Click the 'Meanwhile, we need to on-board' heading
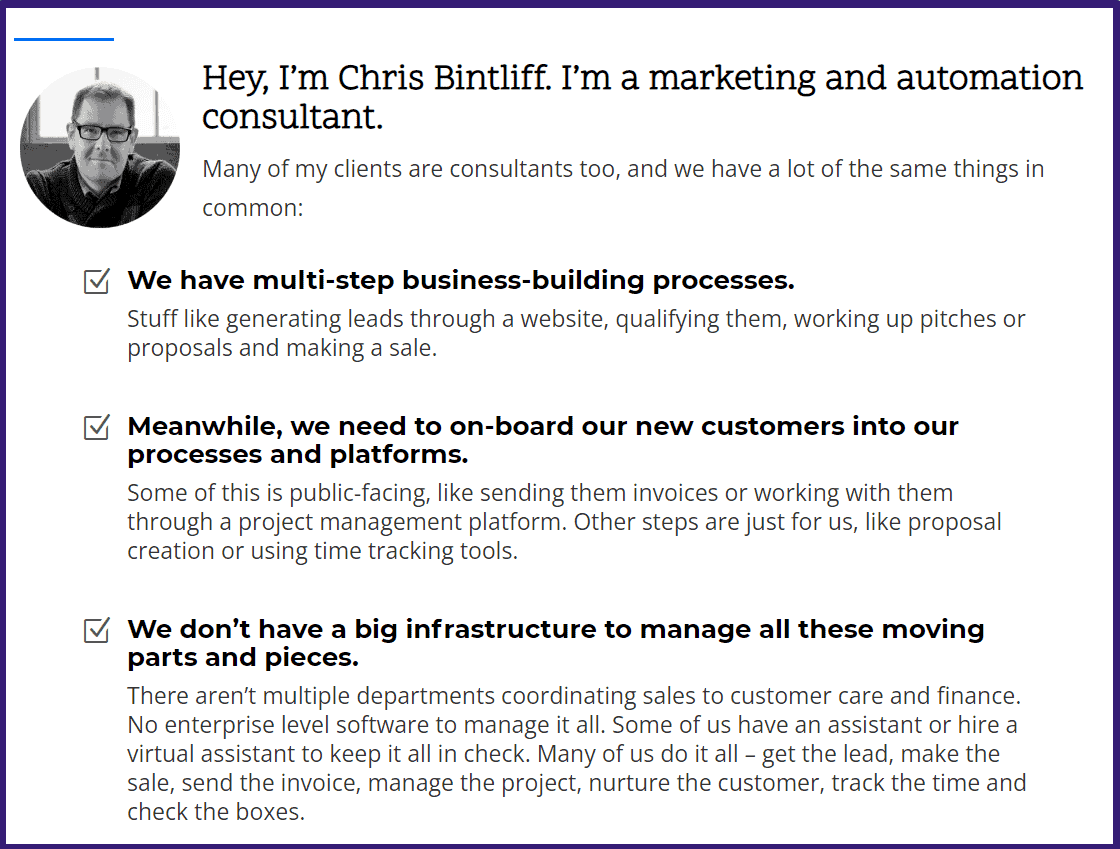Screen dimensions: 1120x849 (x=543, y=440)
